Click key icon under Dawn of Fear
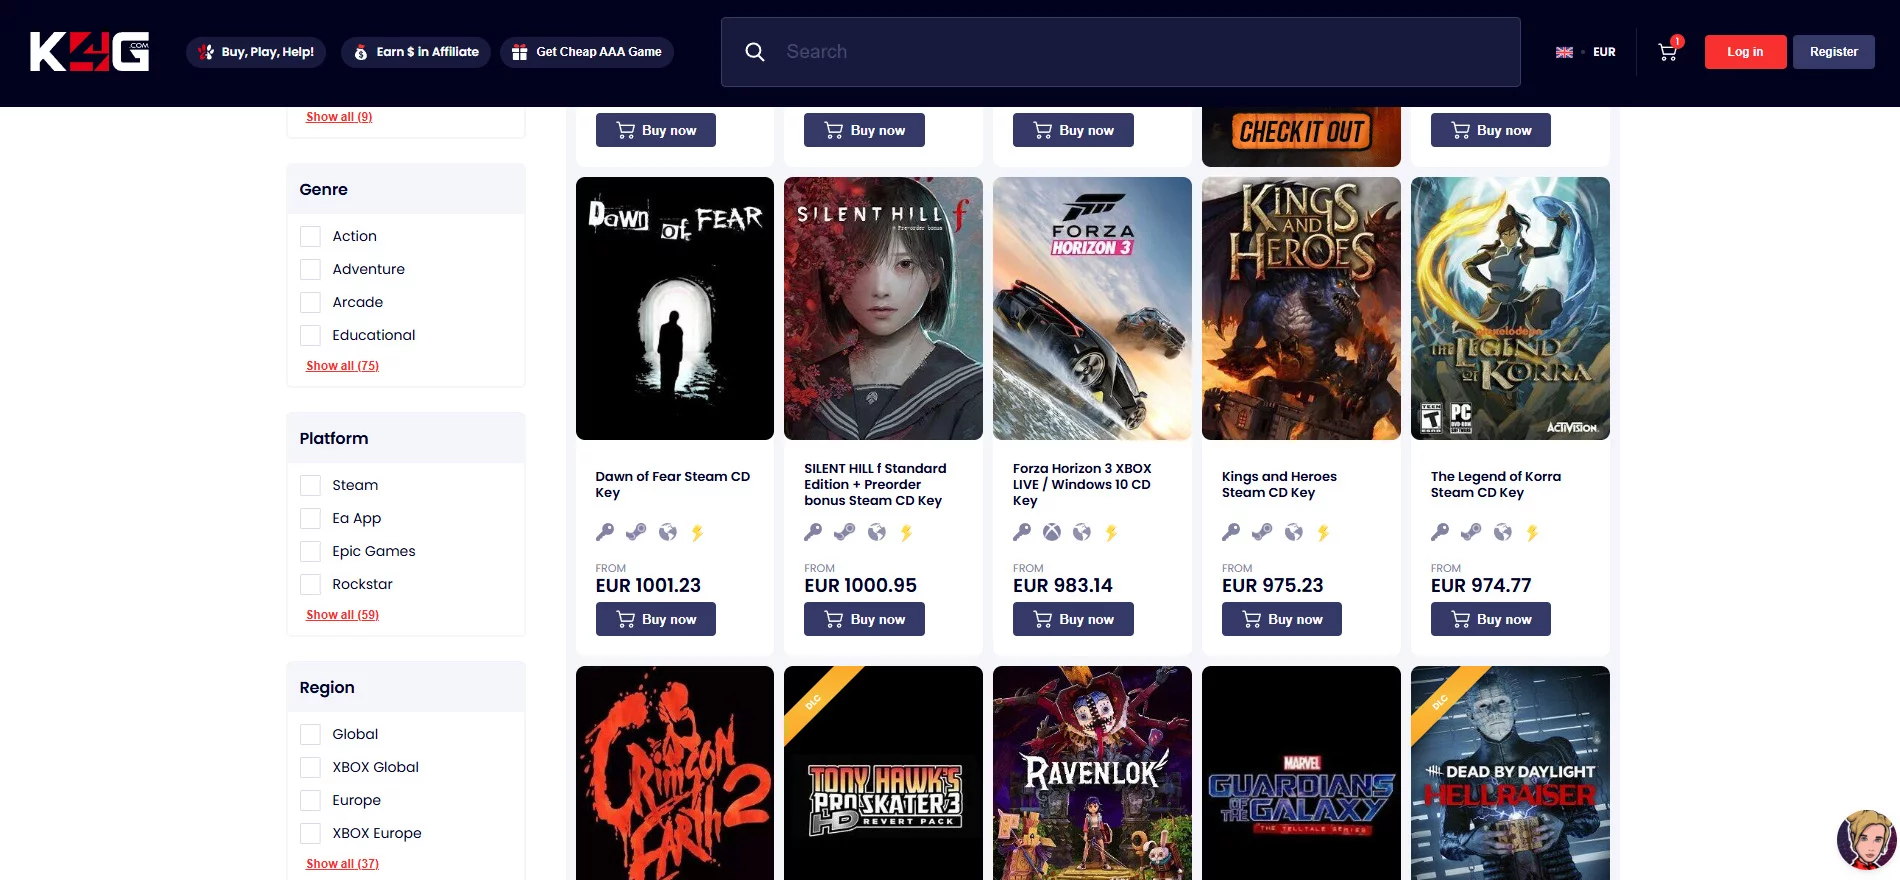This screenshot has width=1900, height=880. click(605, 532)
